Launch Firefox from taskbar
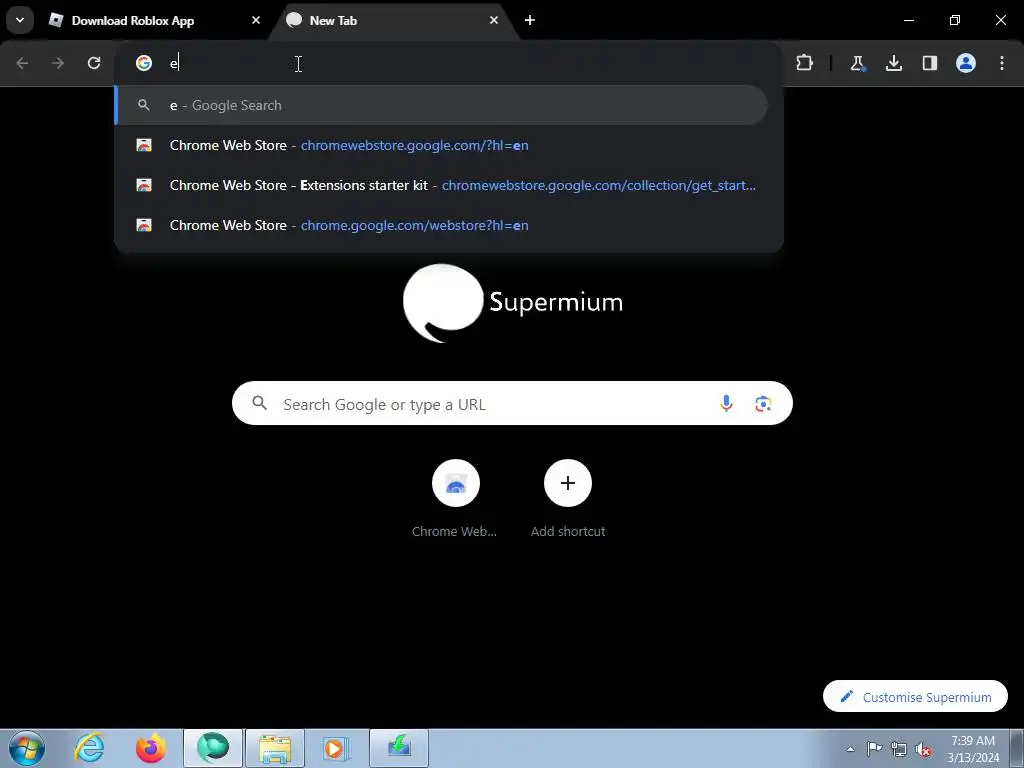The width and height of the screenshot is (1024, 768). [x=151, y=748]
